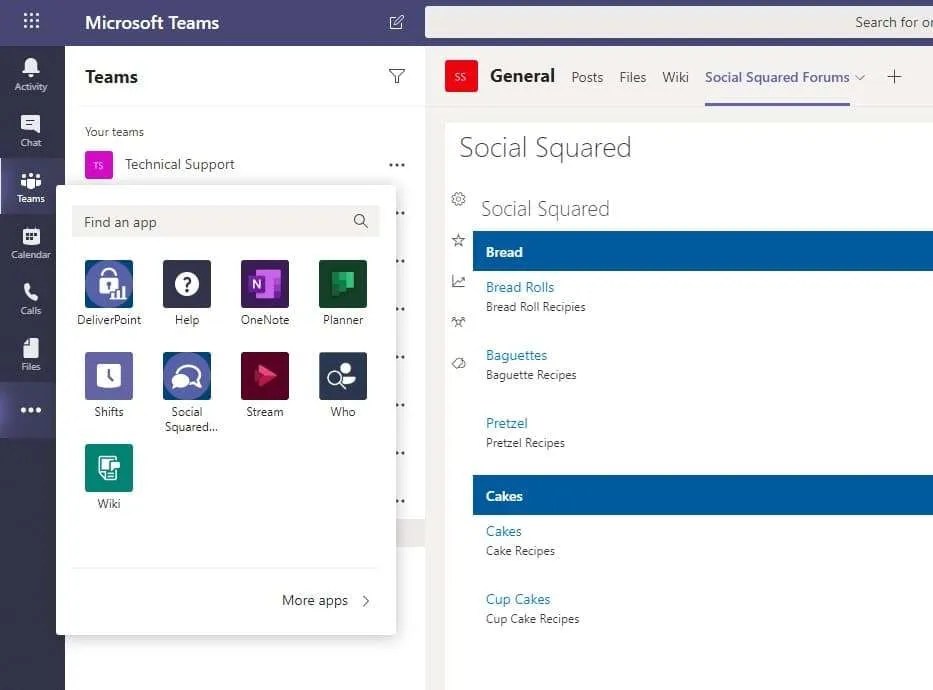
Task: Switch to the Wiki tab
Action: pyautogui.click(x=675, y=77)
